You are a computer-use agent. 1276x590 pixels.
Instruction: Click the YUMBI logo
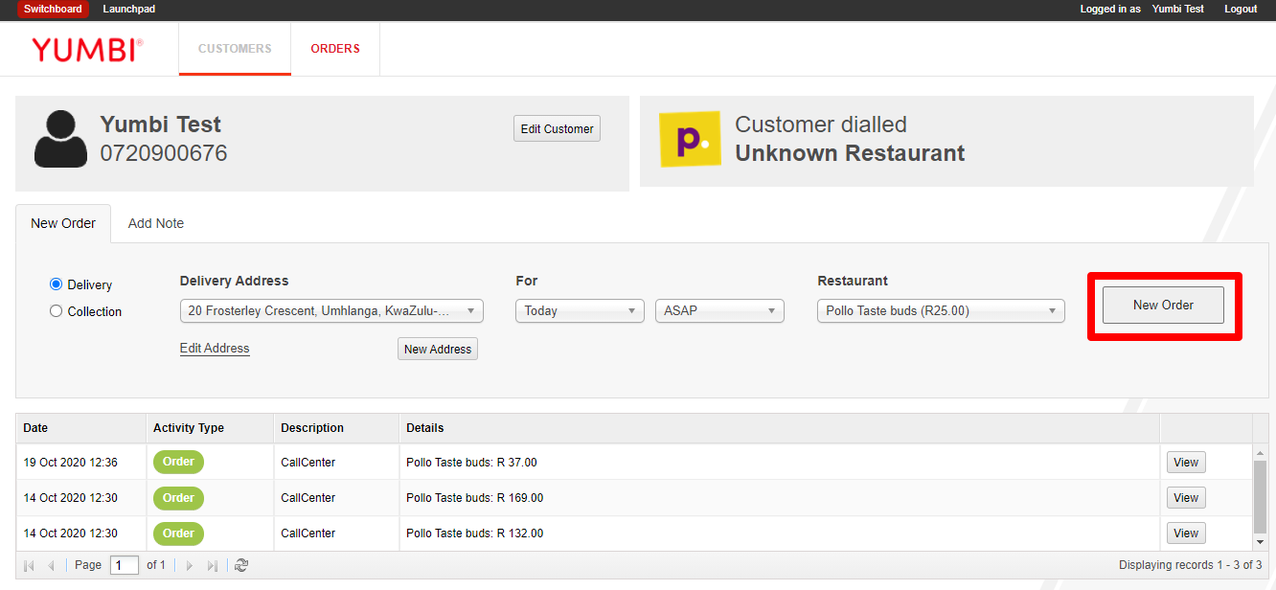(87, 49)
